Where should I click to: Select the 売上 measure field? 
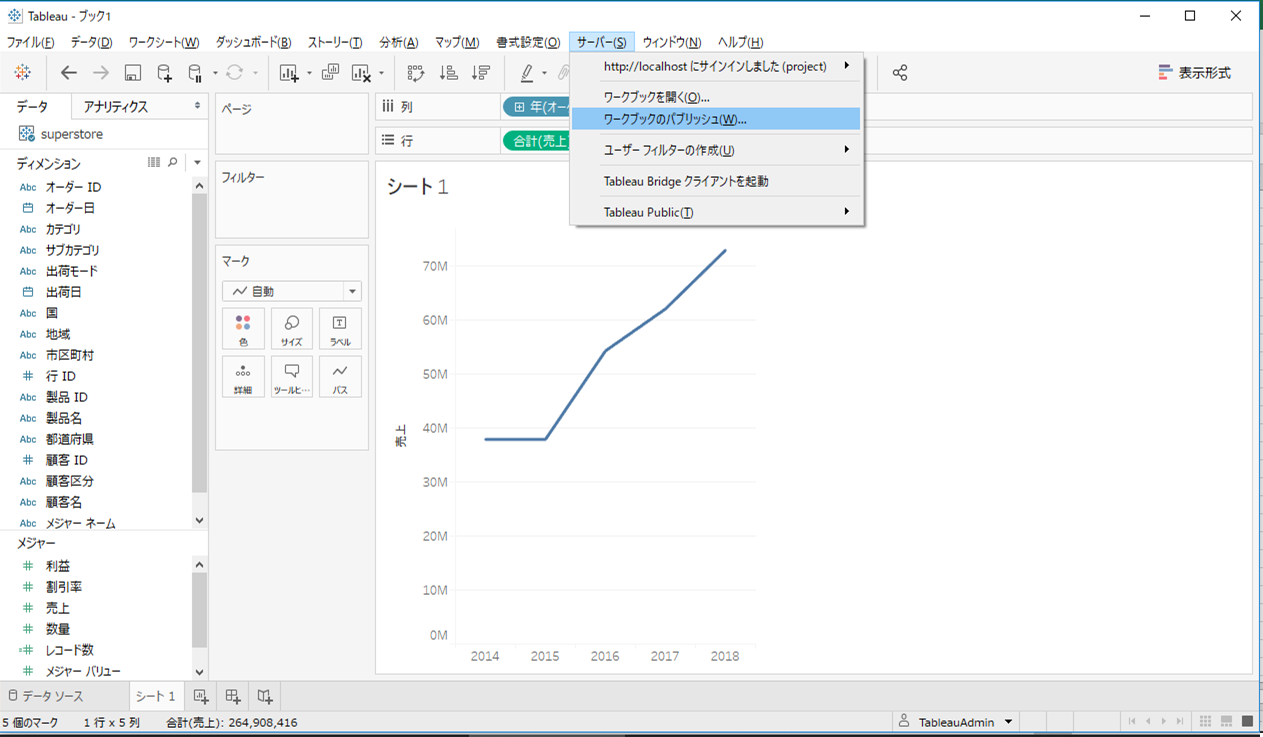tap(58, 608)
